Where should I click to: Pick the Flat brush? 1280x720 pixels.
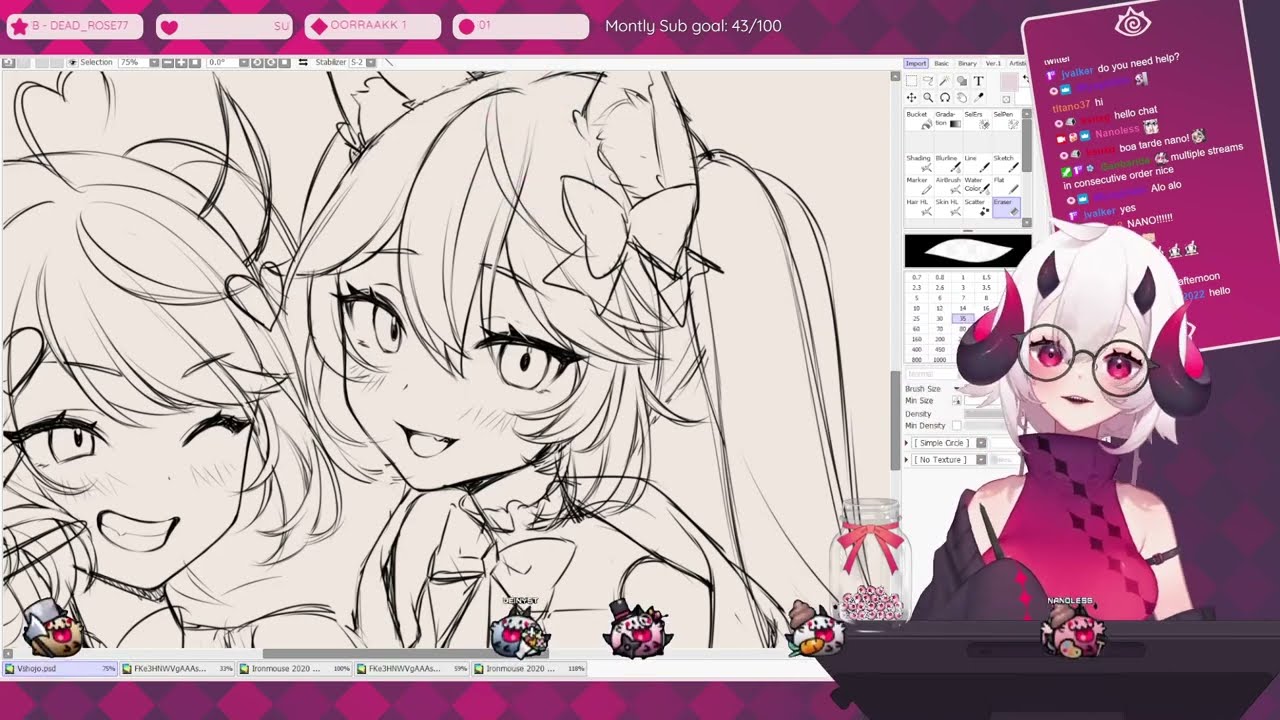coord(1006,186)
